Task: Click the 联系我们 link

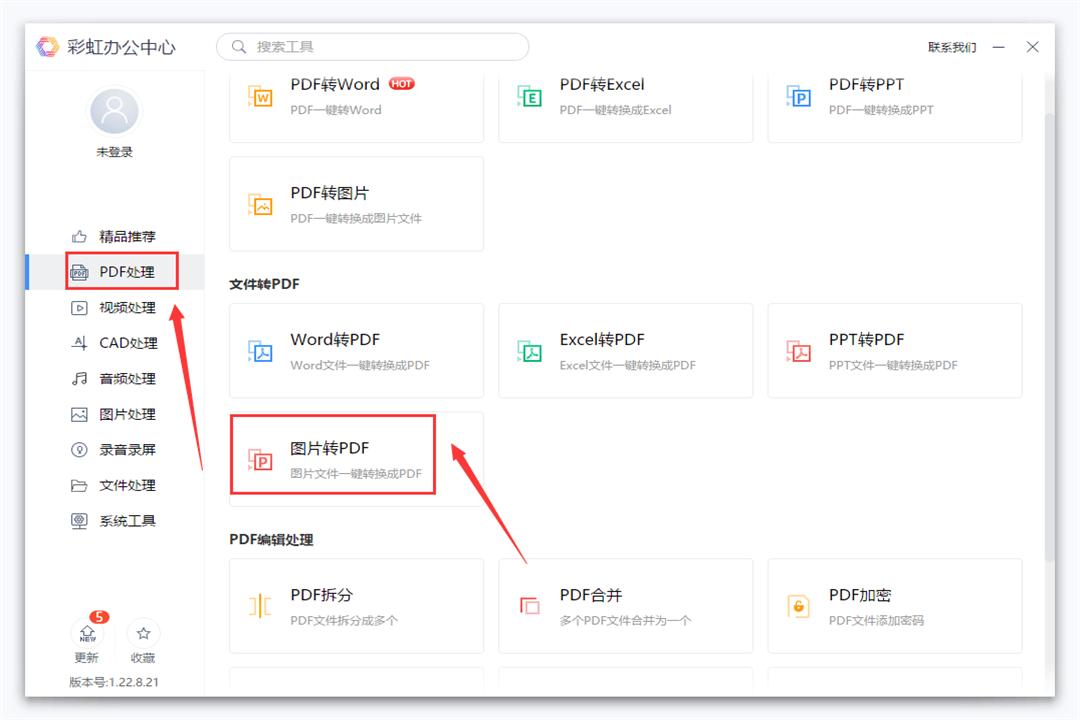Action: [950, 46]
